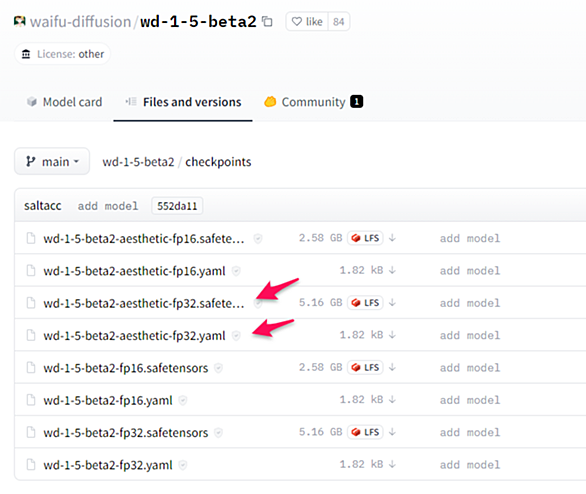Open the checkpoints breadcrumb link
The width and height of the screenshot is (586, 494).
point(218,162)
